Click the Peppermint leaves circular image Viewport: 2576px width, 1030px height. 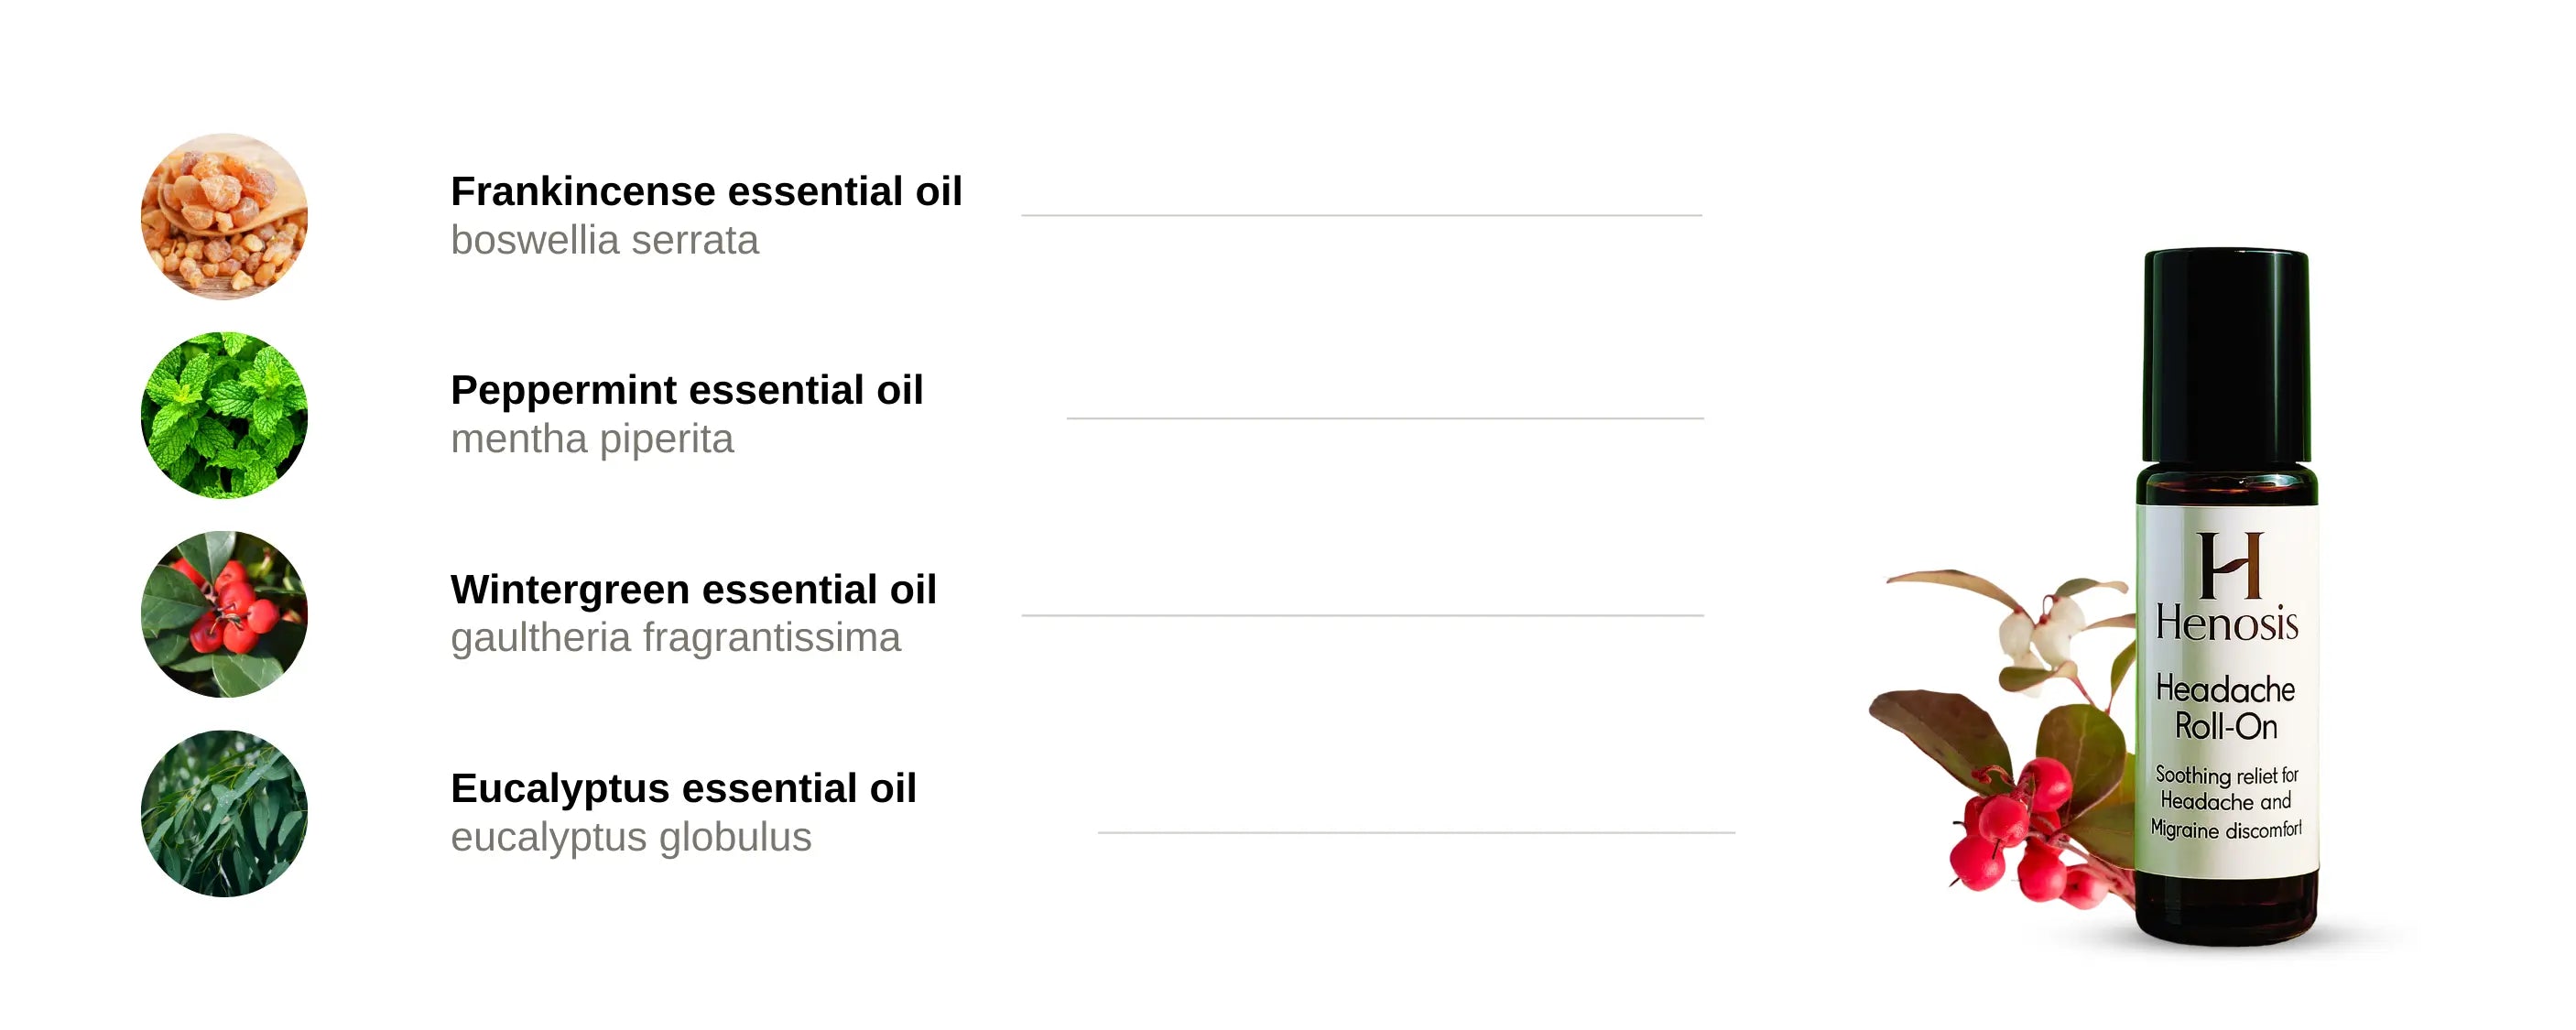coord(224,415)
